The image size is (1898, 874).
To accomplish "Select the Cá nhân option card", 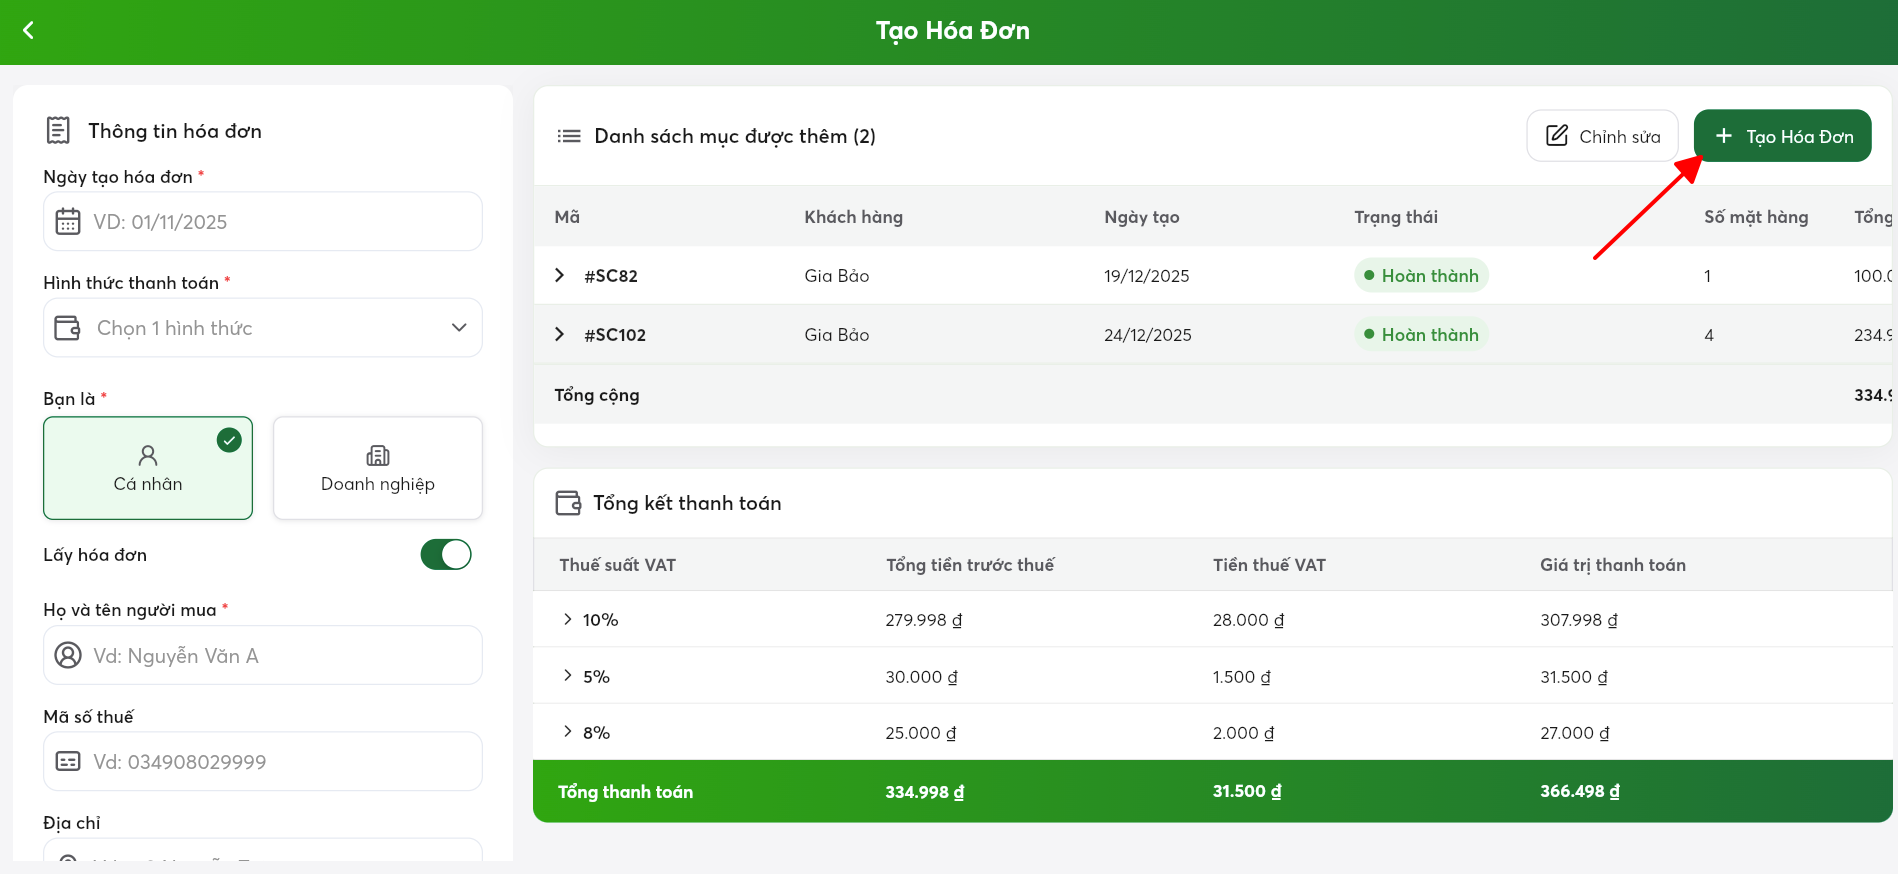I will click(148, 468).
